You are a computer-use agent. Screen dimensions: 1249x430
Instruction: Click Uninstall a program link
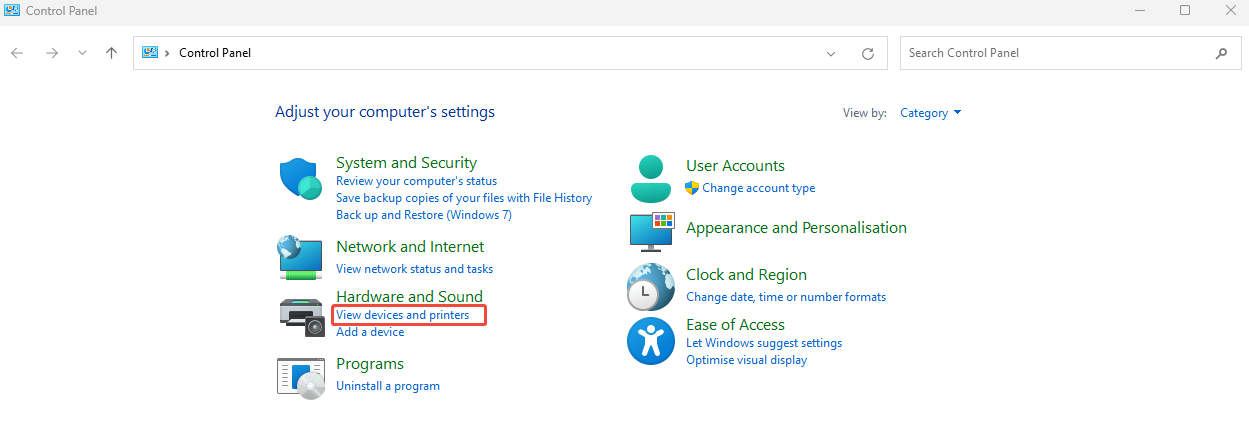click(x=387, y=386)
